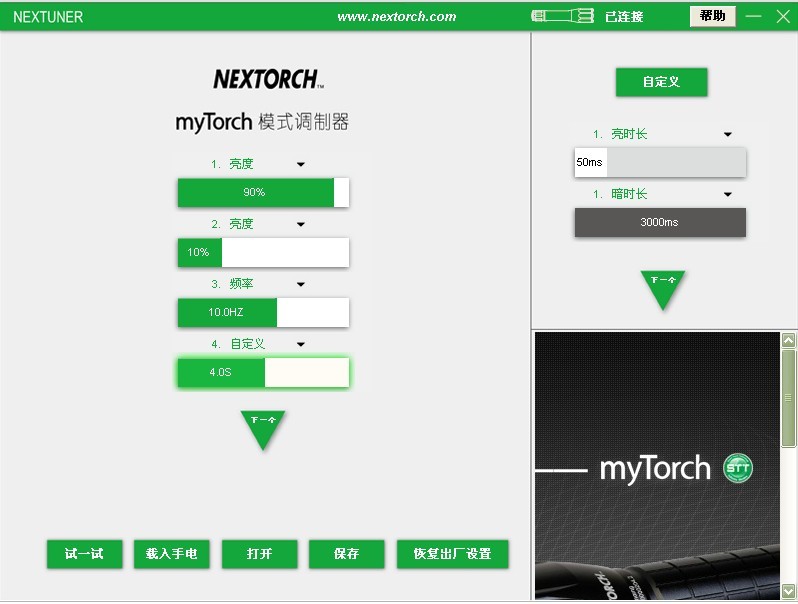Open the 1. 亮时长 dropdown
This screenshot has width=798, height=604.
click(728, 134)
